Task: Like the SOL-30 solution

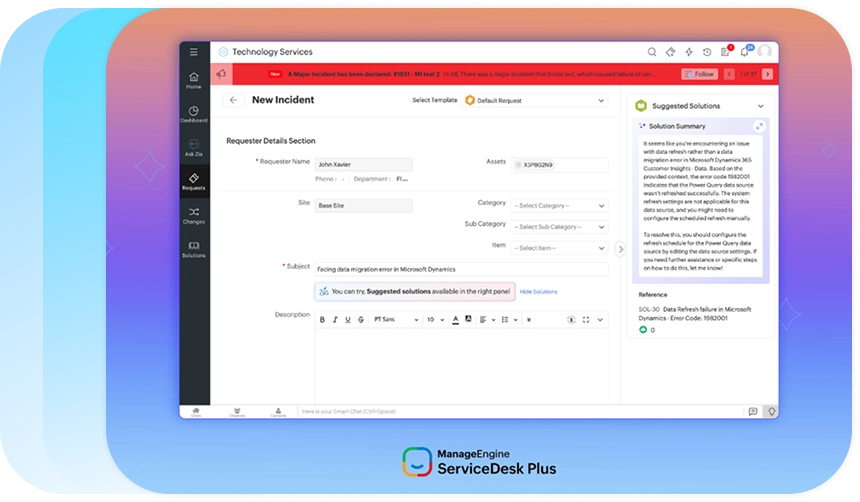Action: pos(643,330)
